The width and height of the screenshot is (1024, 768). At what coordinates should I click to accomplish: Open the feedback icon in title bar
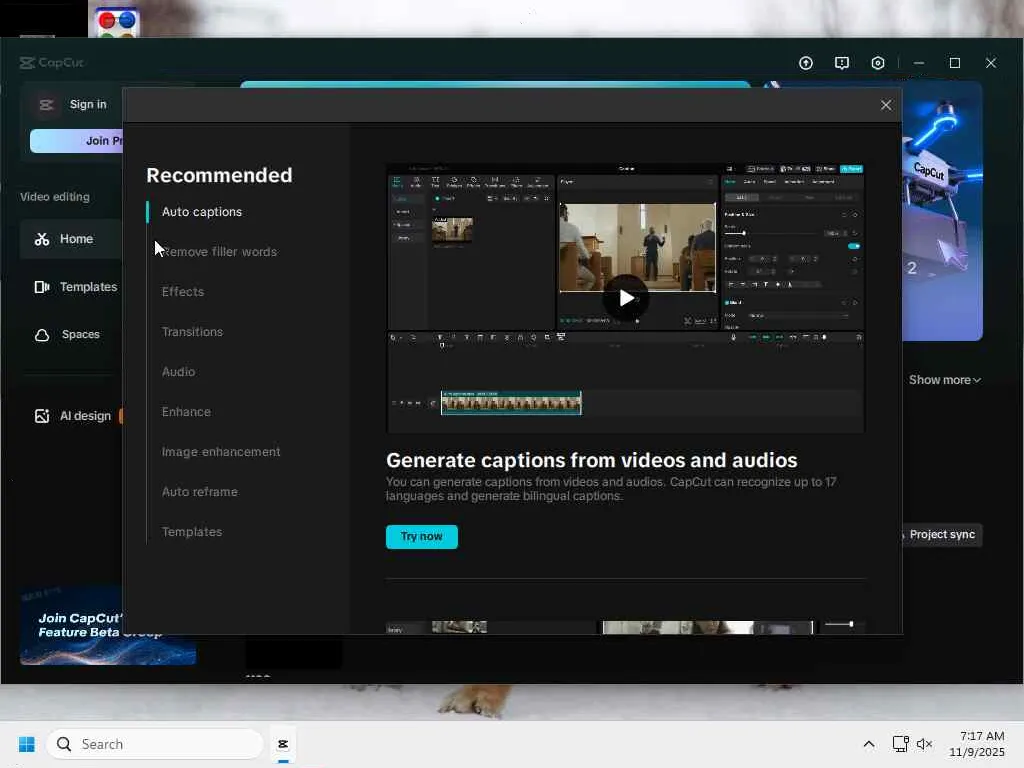pyautogui.click(x=842, y=63)
